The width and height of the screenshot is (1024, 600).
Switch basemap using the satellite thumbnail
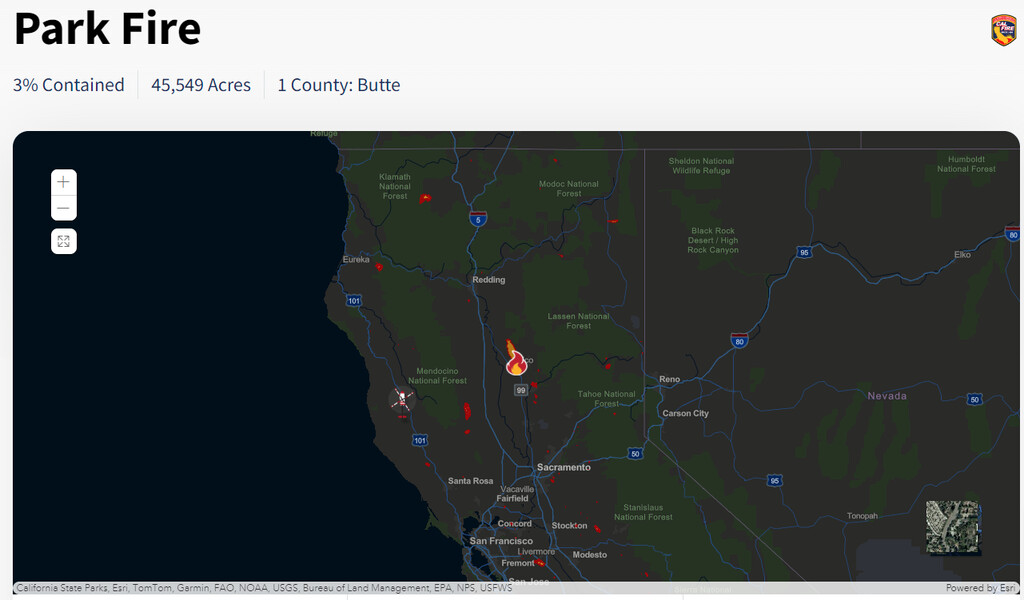point(953,527)
